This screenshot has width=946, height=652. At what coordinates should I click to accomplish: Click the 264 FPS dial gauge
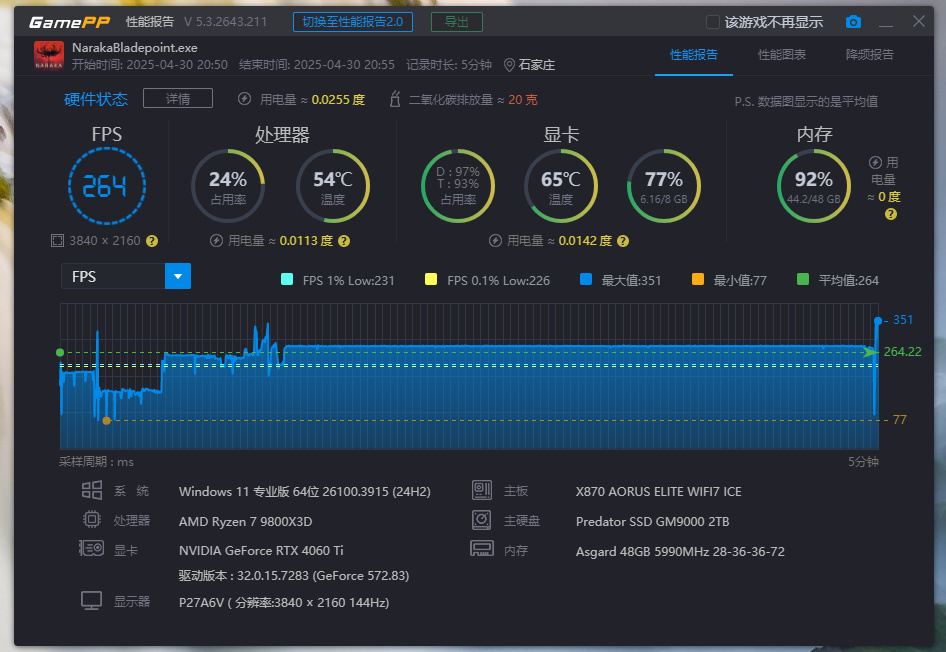tap(107, 186)
